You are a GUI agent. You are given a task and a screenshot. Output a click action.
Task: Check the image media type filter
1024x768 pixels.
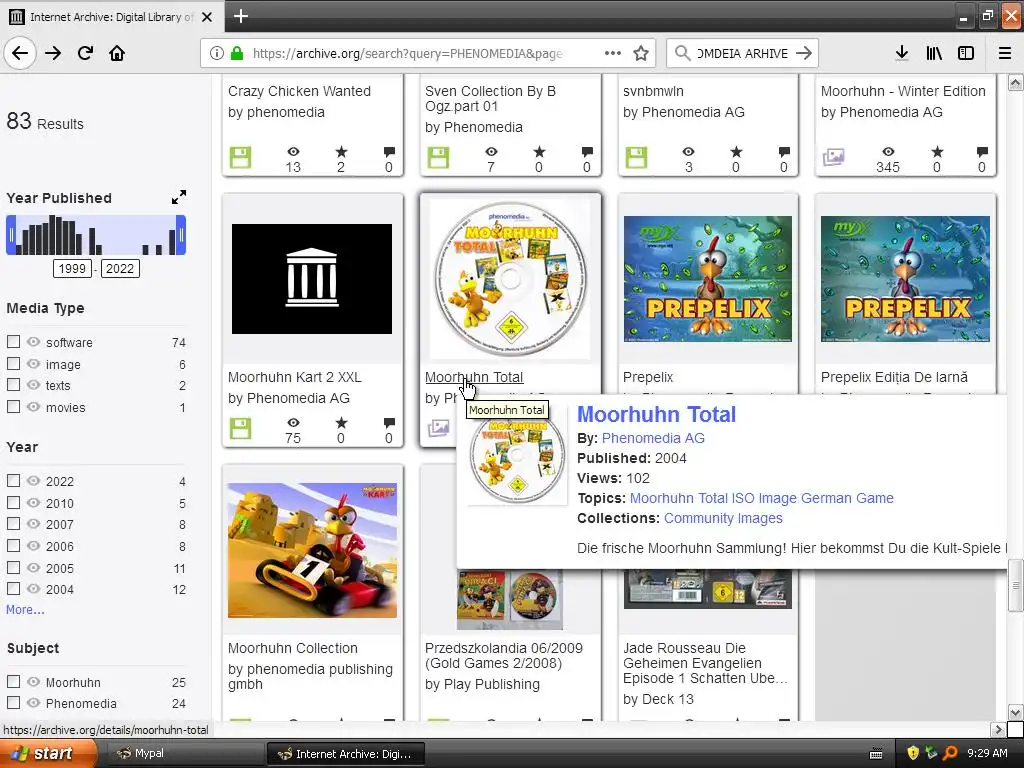(x=13, y=363)
